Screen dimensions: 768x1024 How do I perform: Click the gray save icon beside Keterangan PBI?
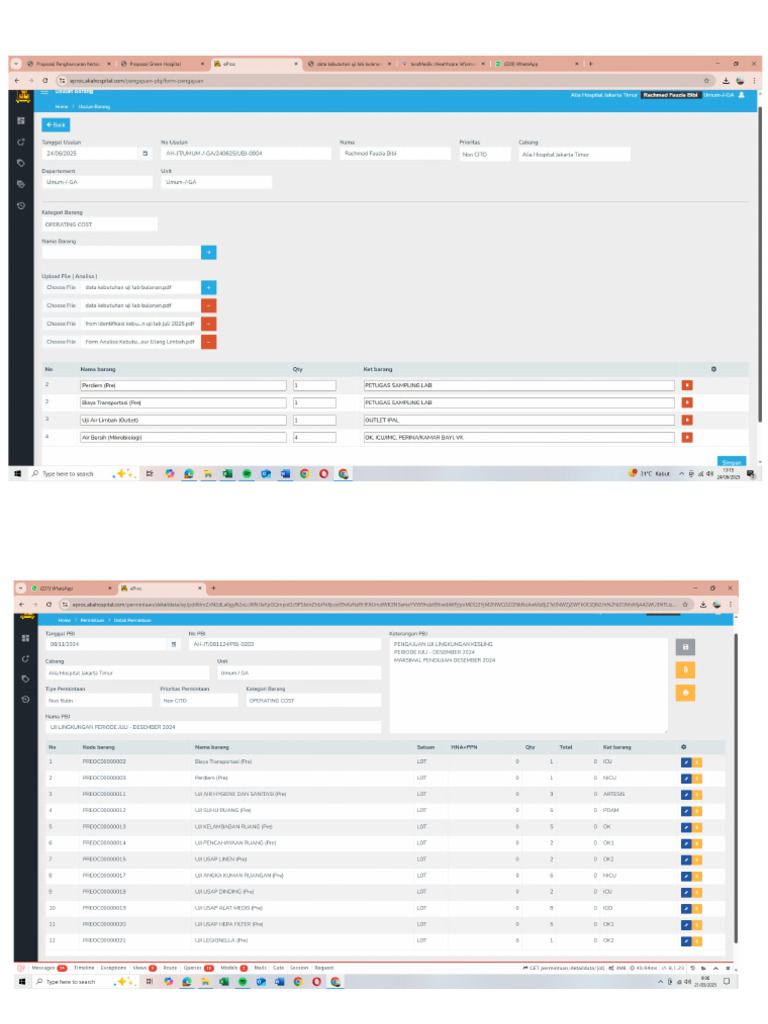(685, 647)
